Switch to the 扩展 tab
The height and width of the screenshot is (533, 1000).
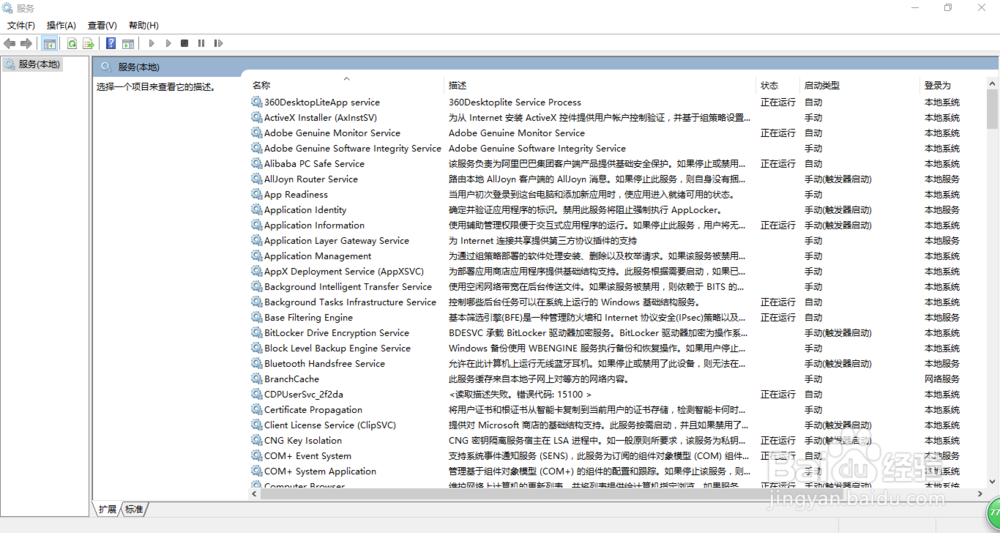(107, 509)
